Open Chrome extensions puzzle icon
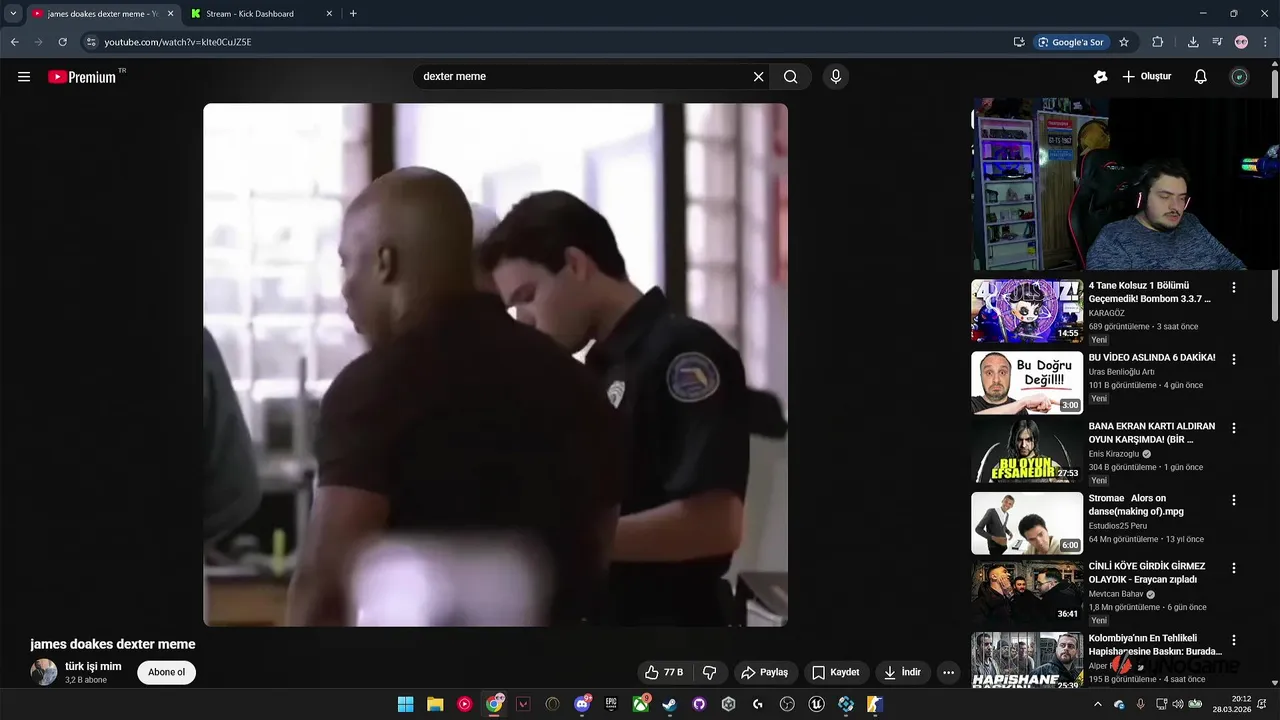Viewport: 1280px width, 720px height. [x=1158, y=42]
